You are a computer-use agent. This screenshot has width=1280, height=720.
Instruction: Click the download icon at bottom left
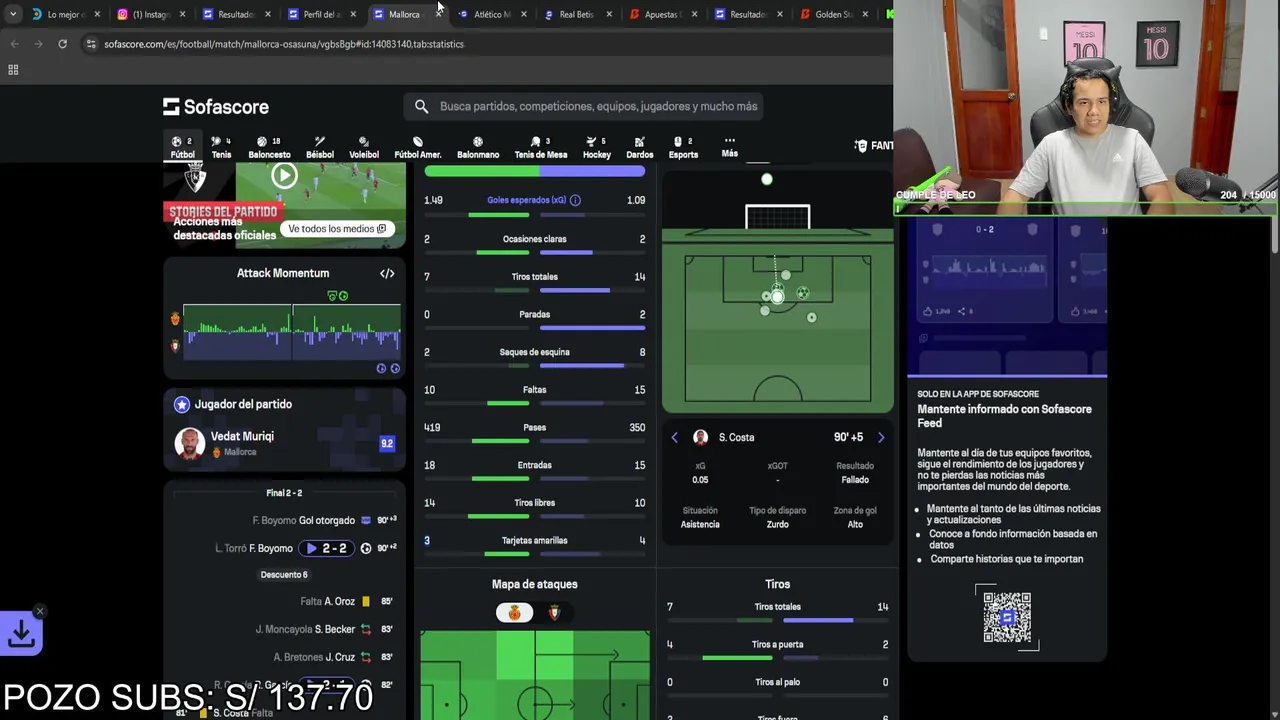tap(21, 634)
